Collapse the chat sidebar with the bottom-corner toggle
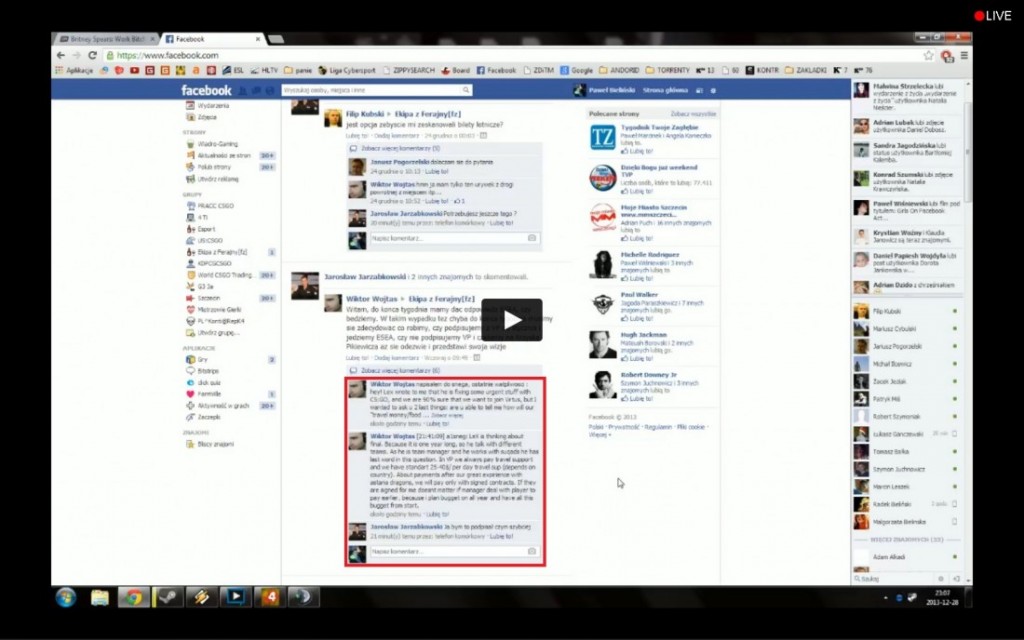 coord(956,579)
